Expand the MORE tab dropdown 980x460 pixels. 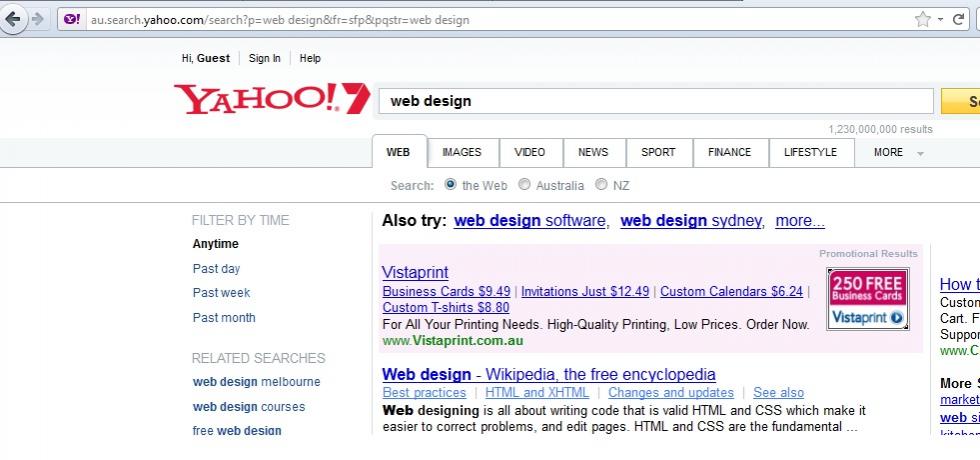[898, 152]
